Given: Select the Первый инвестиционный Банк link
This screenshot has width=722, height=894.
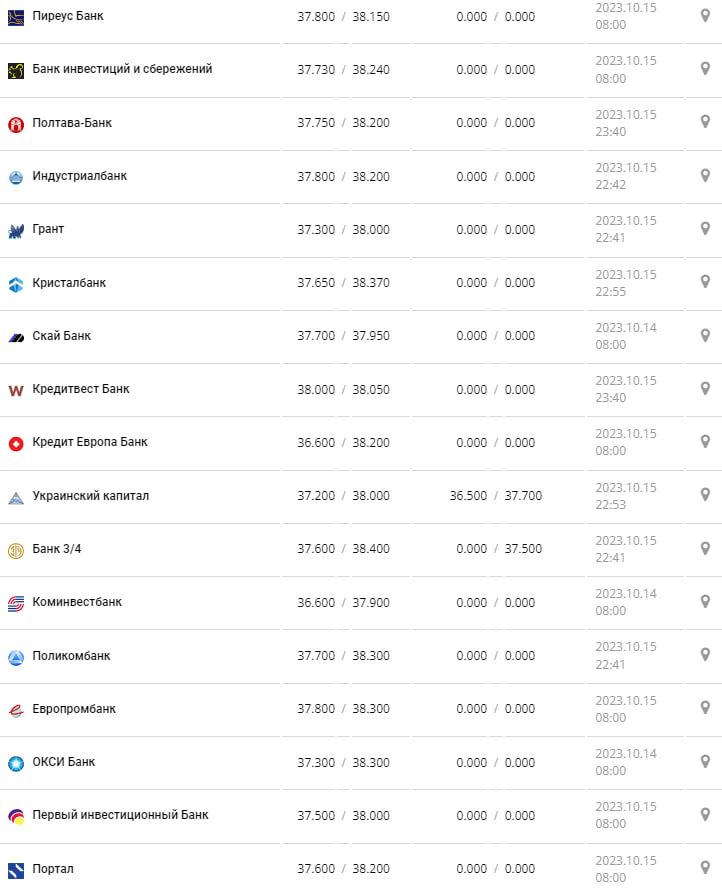Looking at the screenshot, I should tap(121, 815).
